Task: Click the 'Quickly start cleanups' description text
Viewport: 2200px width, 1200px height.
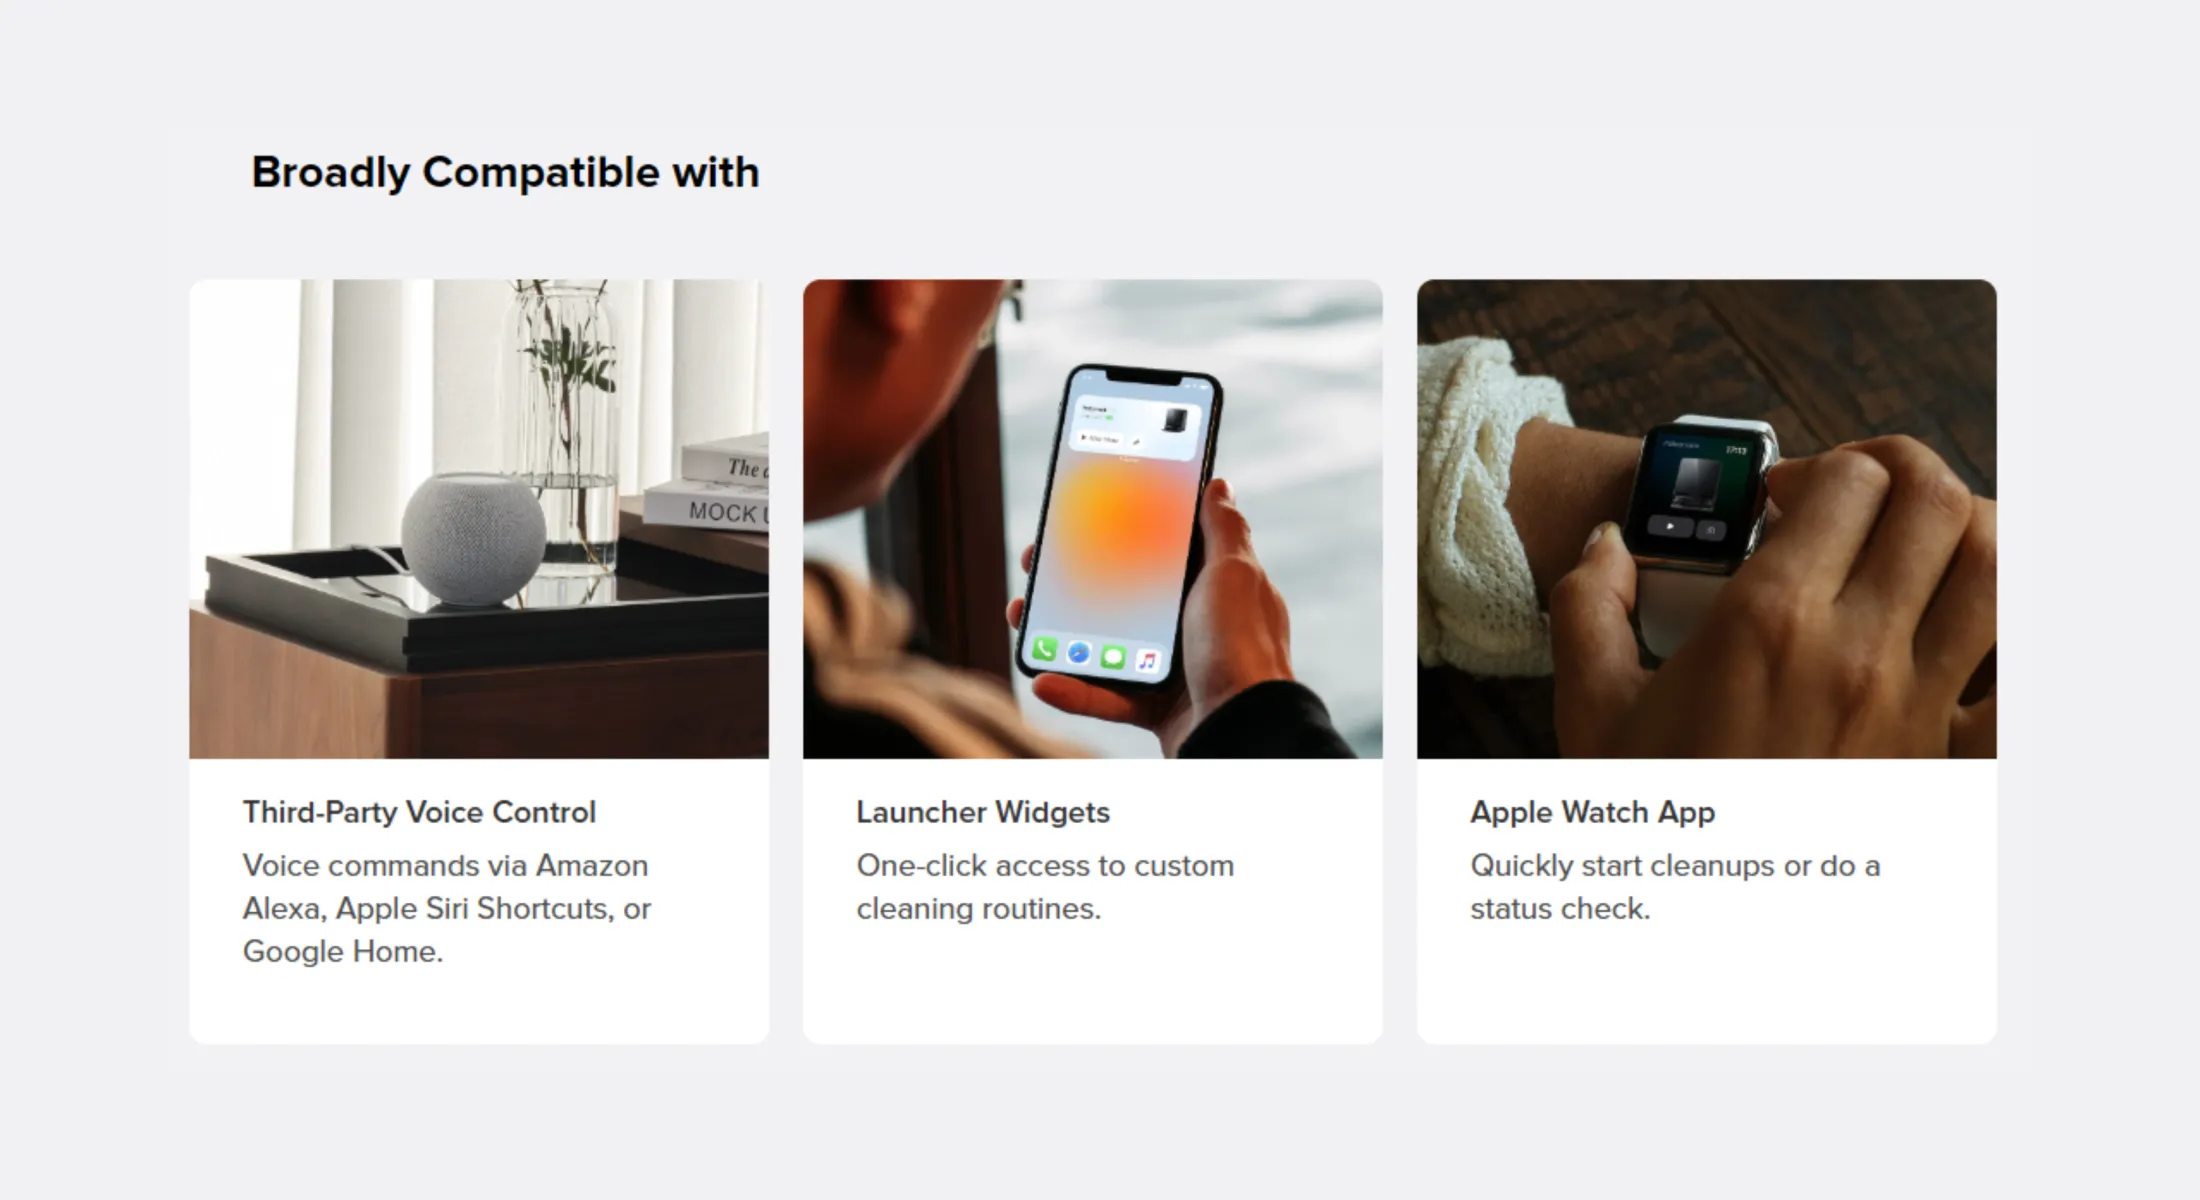Action: click(1675, 887)
